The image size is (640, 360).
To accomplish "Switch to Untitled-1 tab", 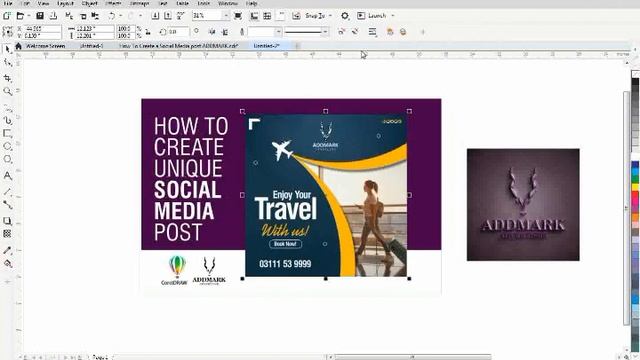I will (91, 46).
